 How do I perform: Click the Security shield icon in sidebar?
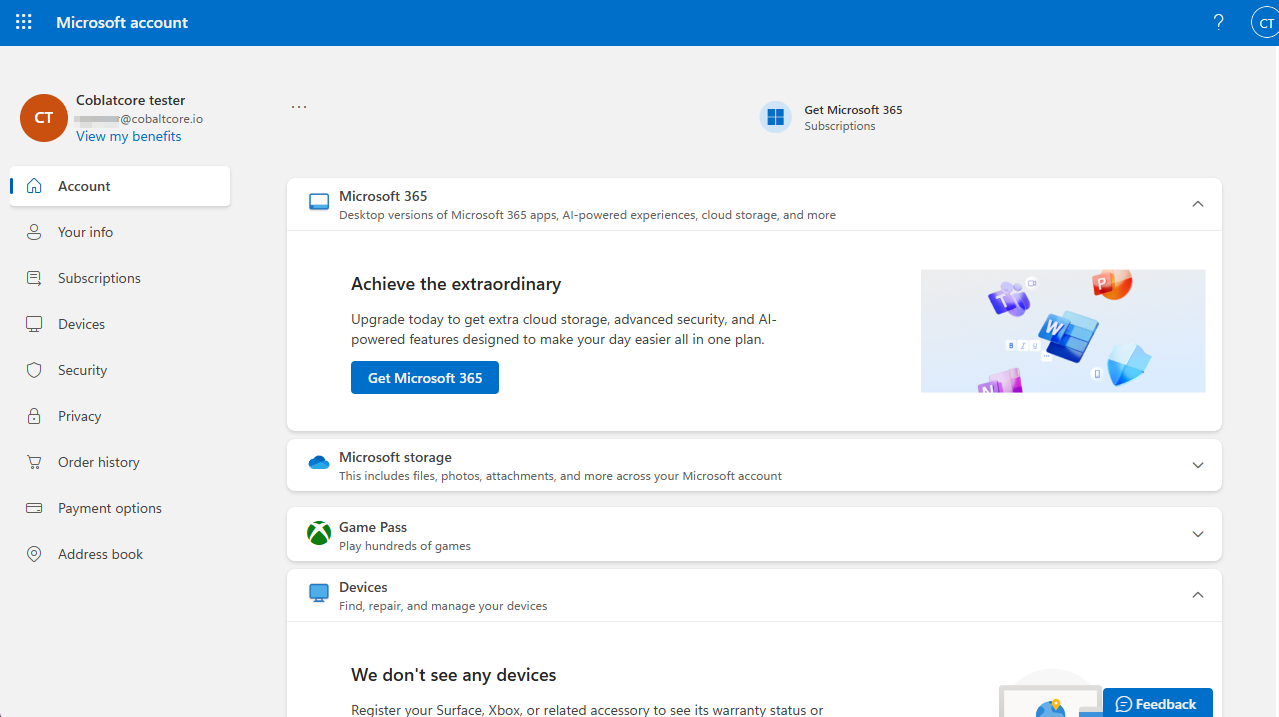(x=34, y=370)
